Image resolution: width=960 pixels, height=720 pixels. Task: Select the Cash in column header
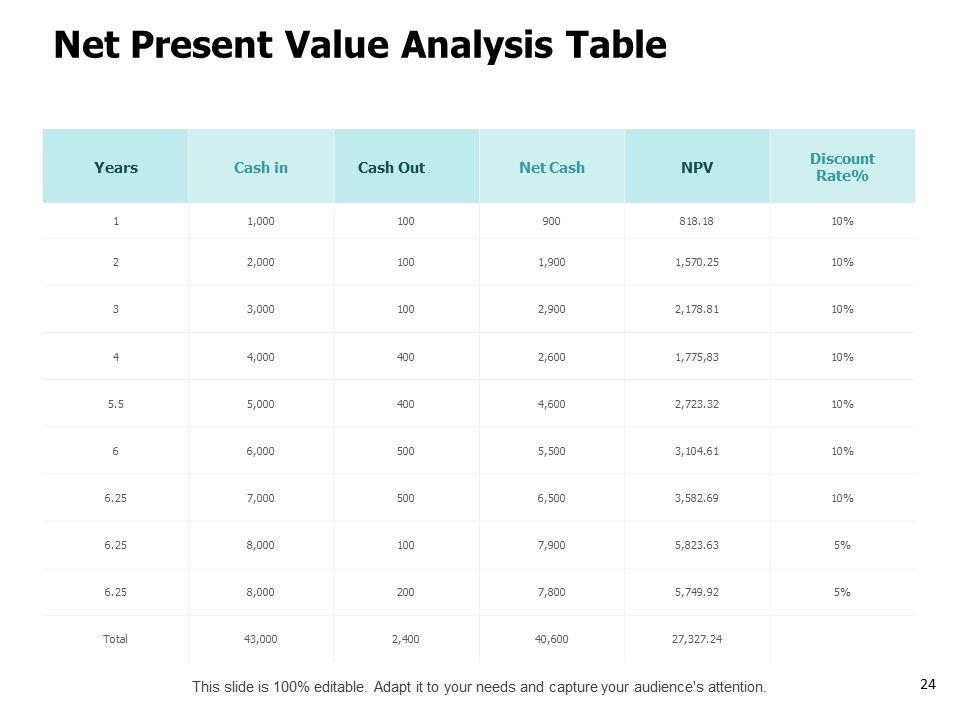pos(260,167)
